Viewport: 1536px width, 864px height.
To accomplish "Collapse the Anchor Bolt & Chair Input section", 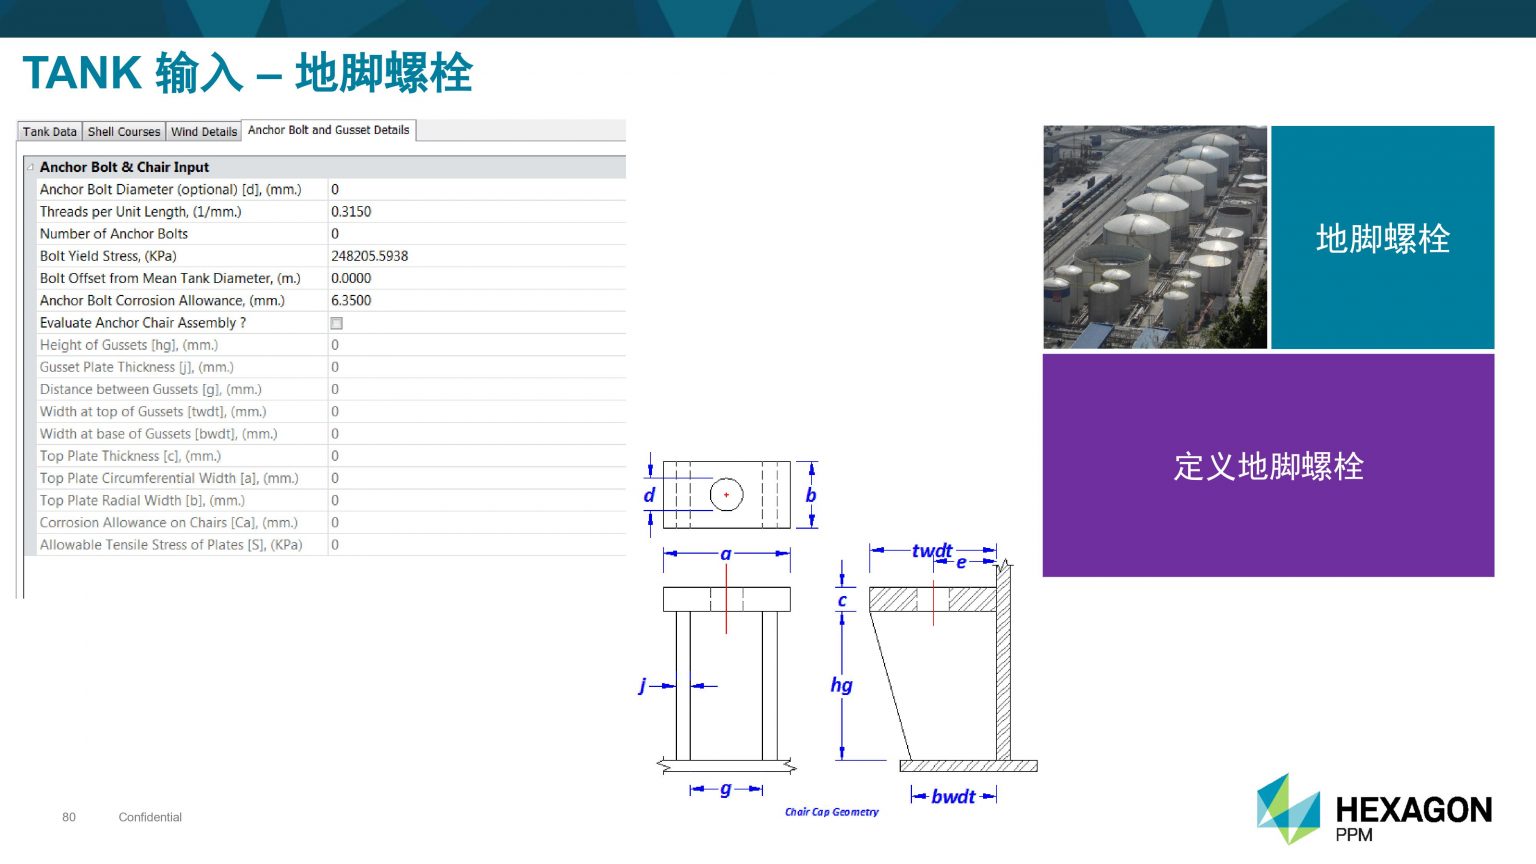I will click(x=30, y=167).
